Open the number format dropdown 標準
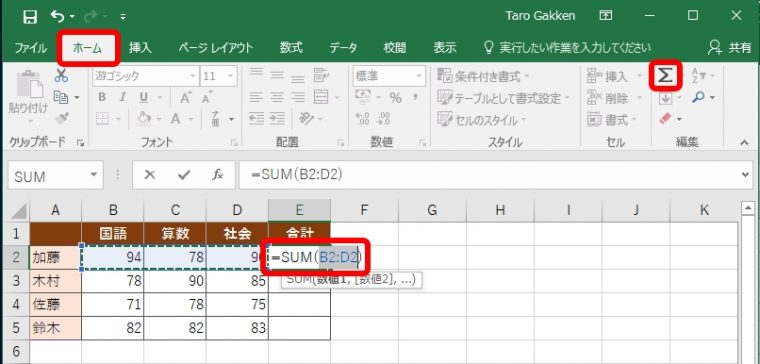760x364 pixels. [389, 76]
